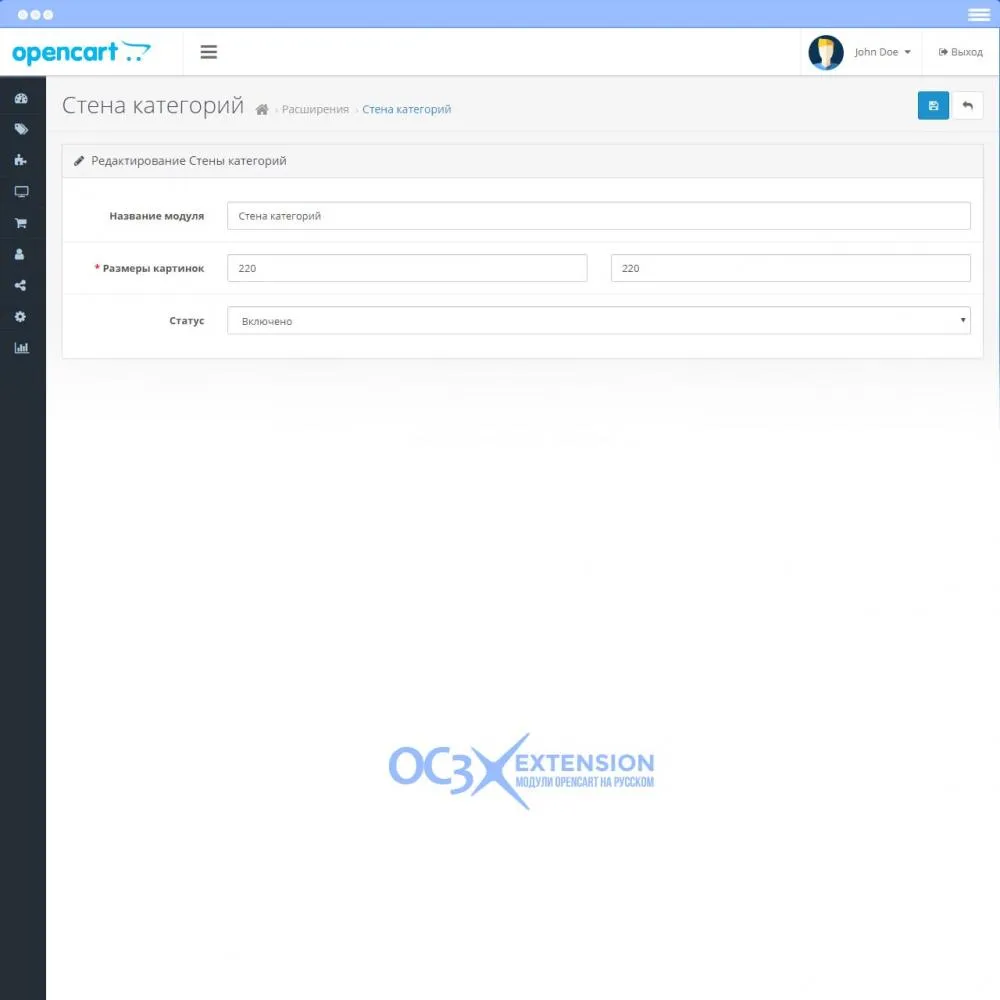Viewport: 1000px width, 1000px height.
Task: Open the Marketing share sidebar icon
Action: click(x=20, y=285)
